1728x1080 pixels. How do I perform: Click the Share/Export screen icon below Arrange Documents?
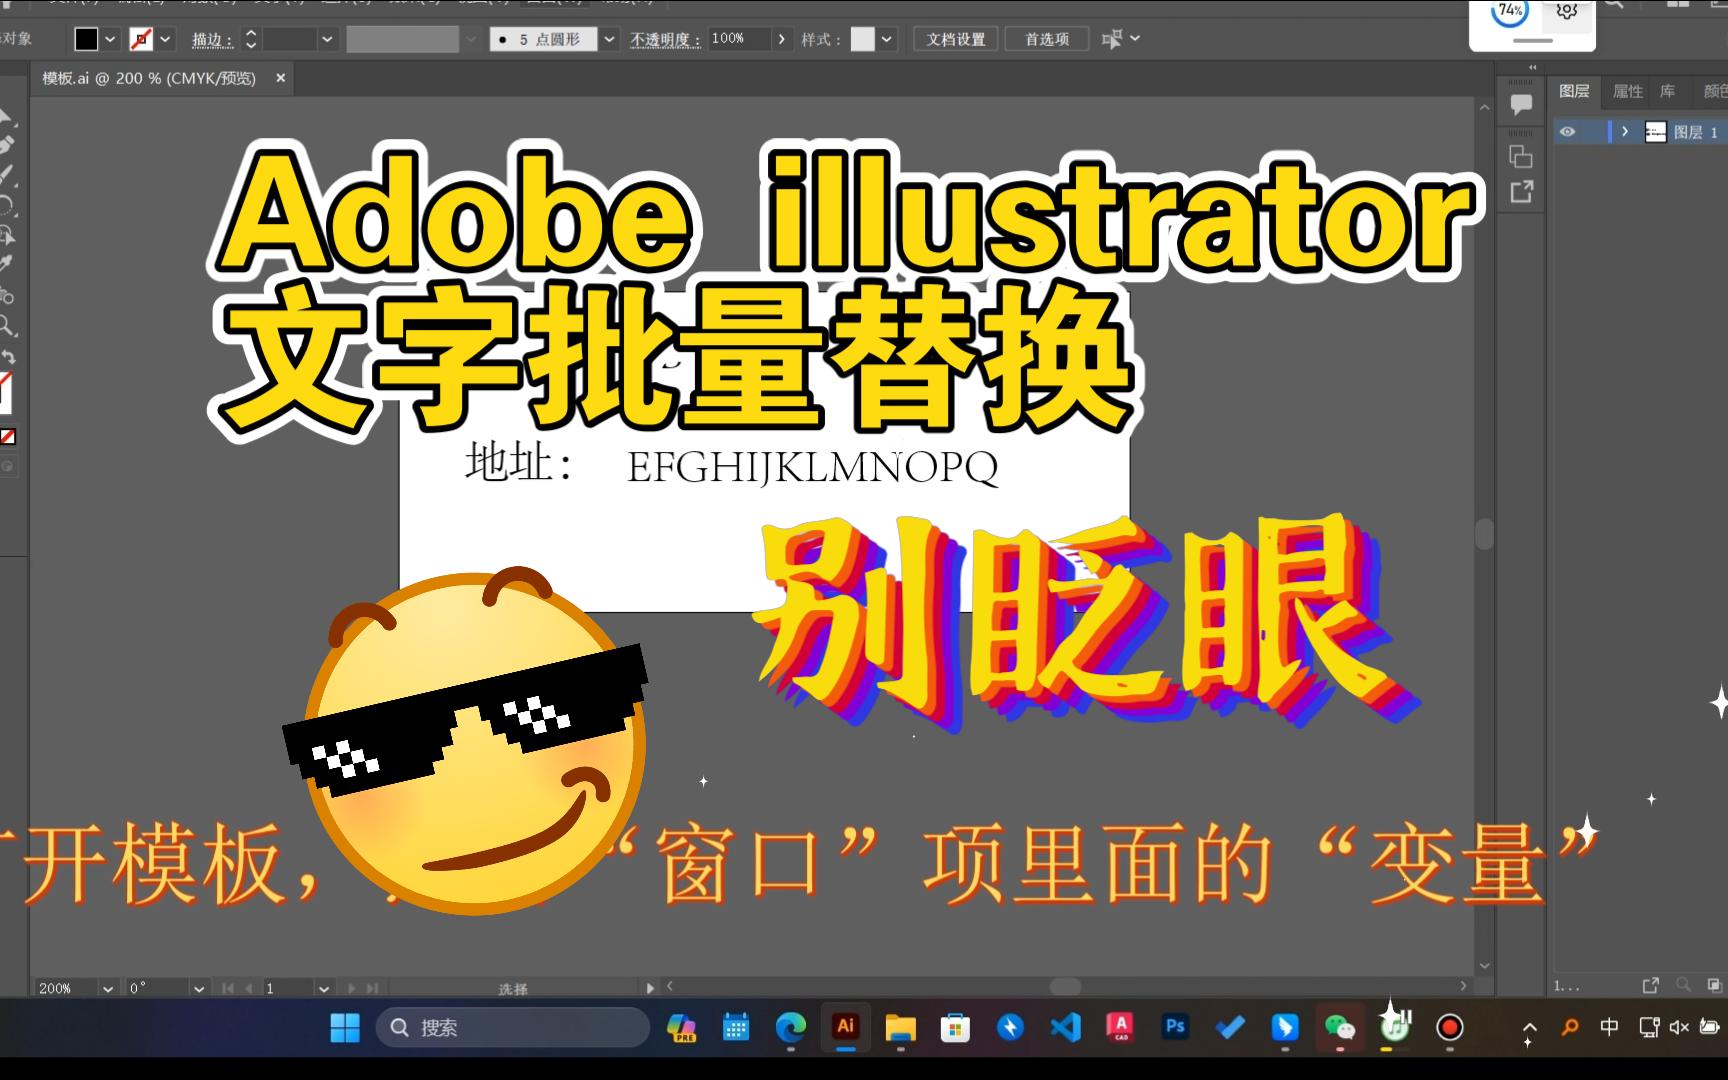[1521, 192]
